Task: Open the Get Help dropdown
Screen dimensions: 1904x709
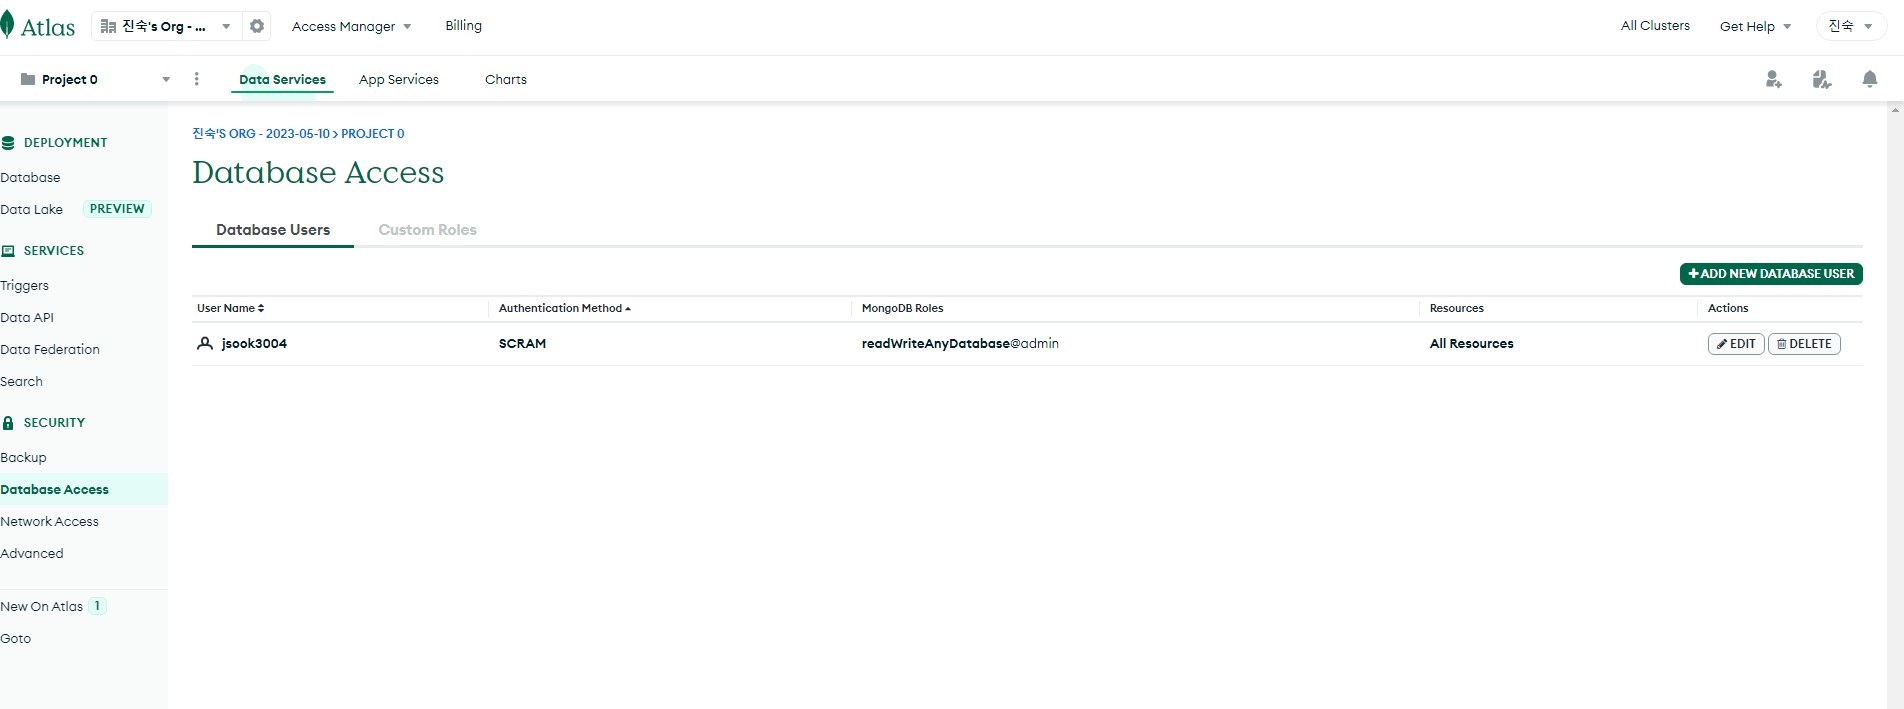Action: (1755, 26)
